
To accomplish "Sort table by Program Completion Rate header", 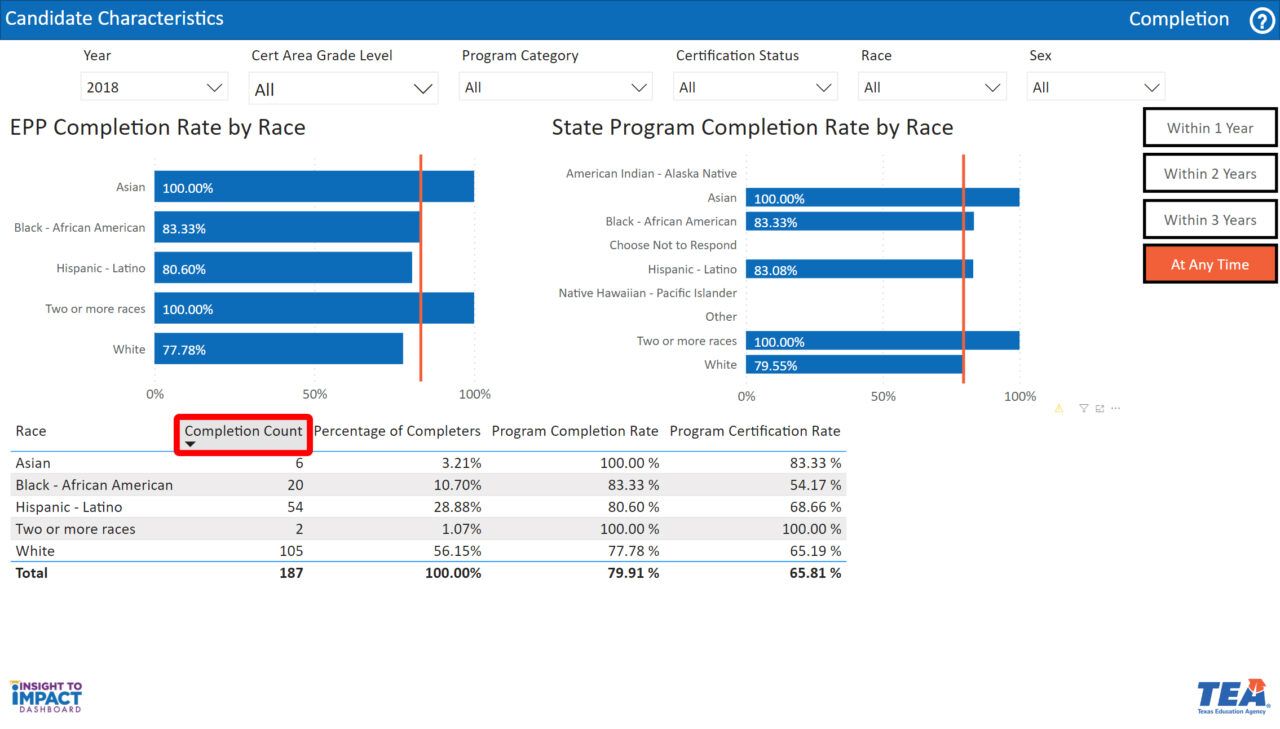I will [574, 431].
